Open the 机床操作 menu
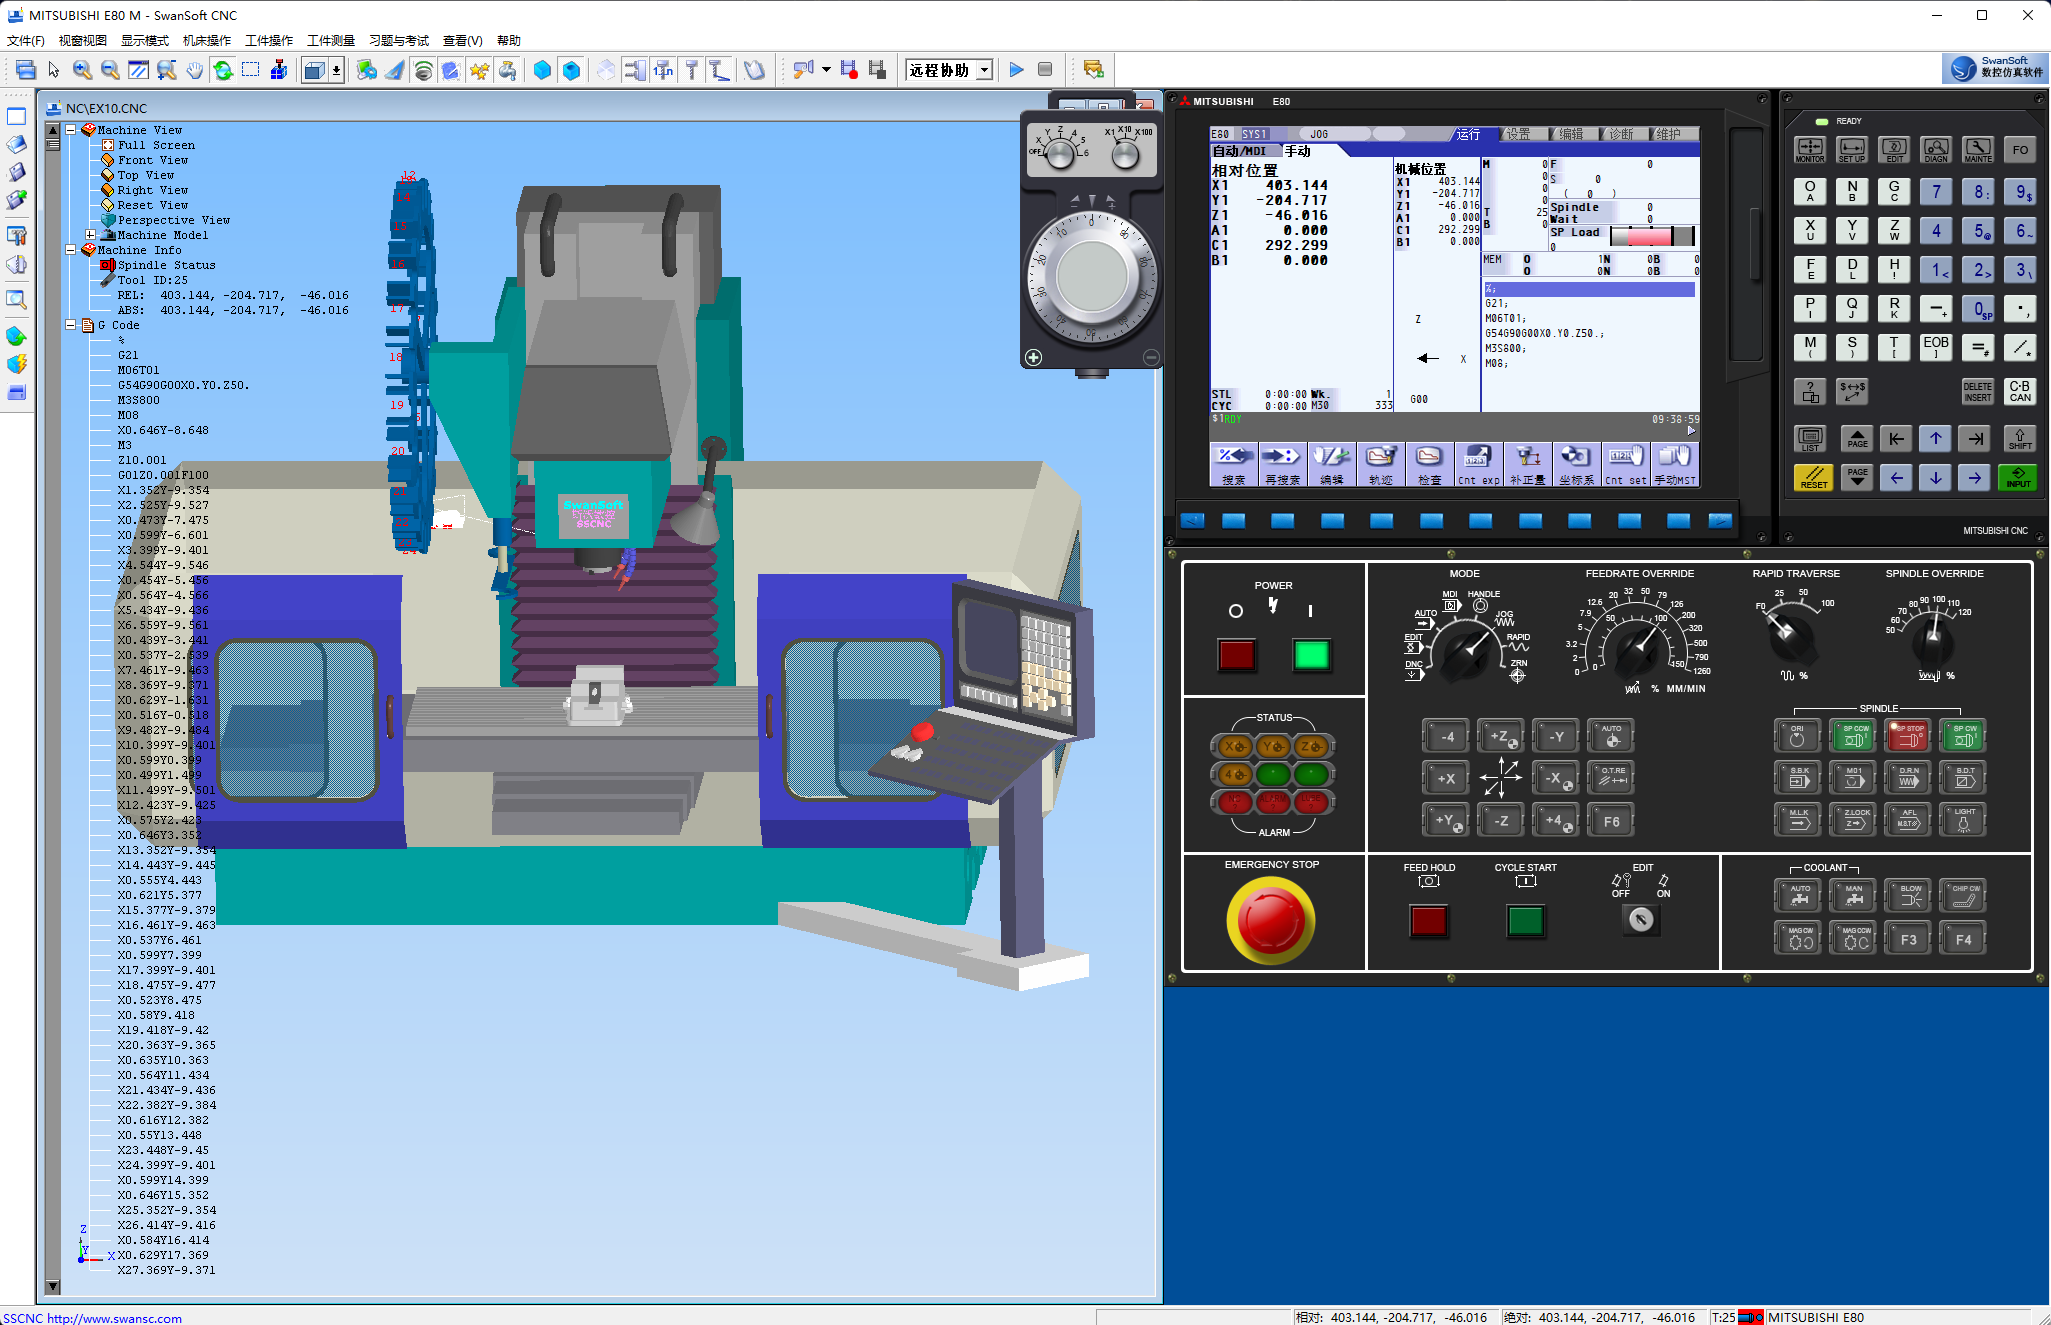 point(206,41)
